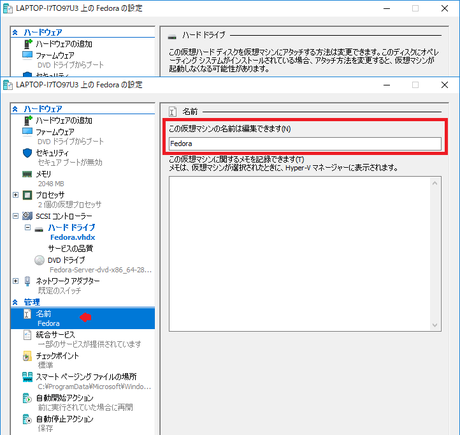Click the セキュリティ shield icon

pos(27,153)
